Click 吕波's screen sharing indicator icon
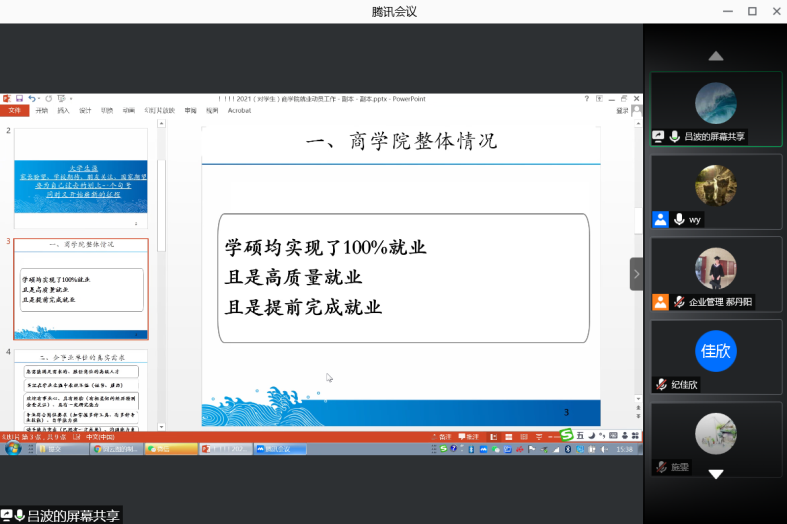 click(659, 136)
